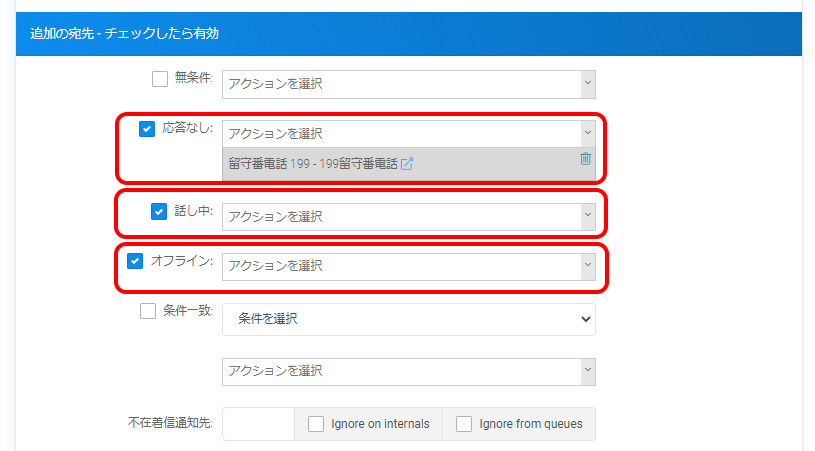
Task: Expand the オフライン action dropdown
Action: pyautogui.click(x=408, y=266)
